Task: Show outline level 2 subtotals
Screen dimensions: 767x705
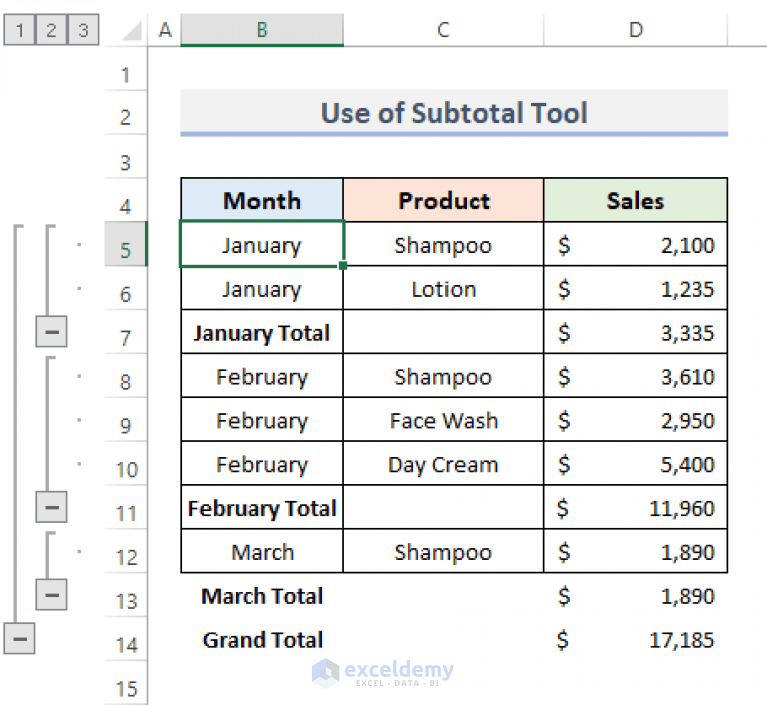Action: pos(51,30)
